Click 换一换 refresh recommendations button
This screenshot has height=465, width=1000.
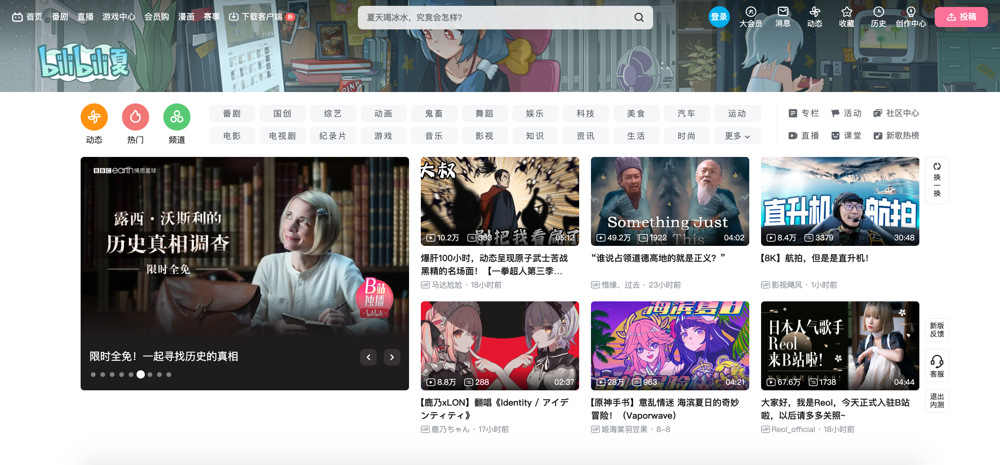point(937,179)
